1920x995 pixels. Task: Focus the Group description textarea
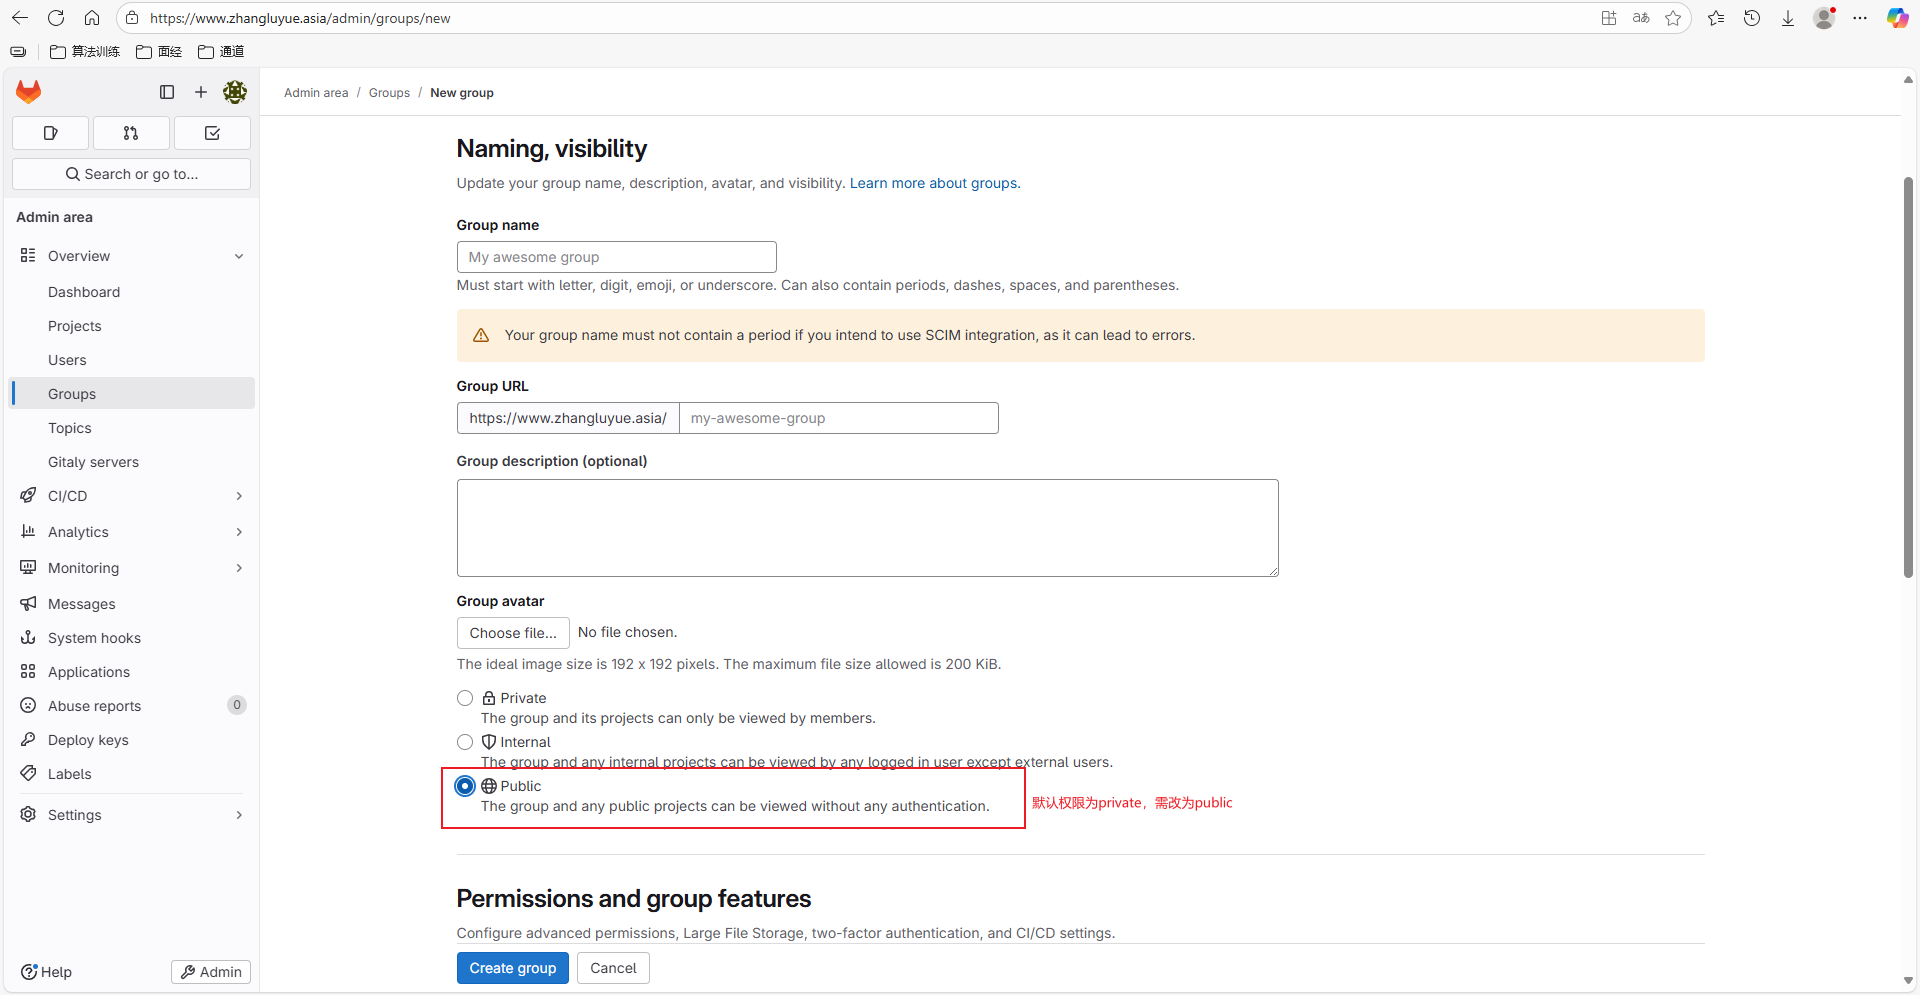pos(867,528)
